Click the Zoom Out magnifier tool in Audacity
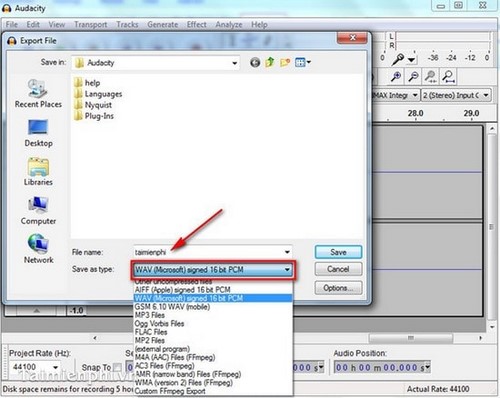The image size is (500, 398). click(x=413, y=77)
